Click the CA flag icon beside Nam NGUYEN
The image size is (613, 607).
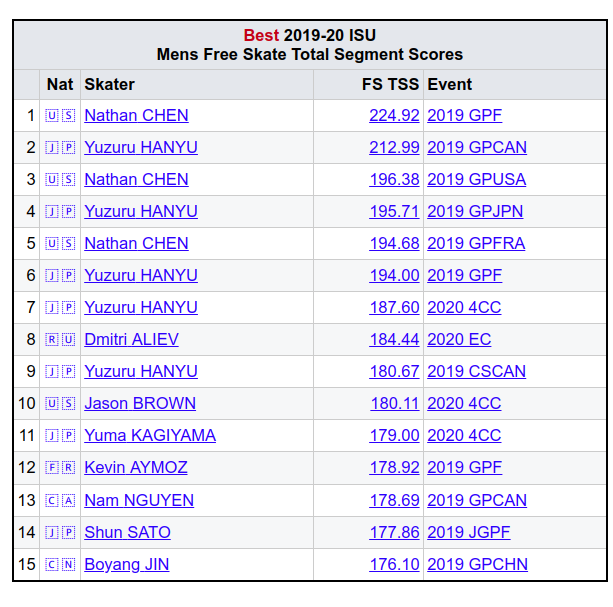click(60, 500)
